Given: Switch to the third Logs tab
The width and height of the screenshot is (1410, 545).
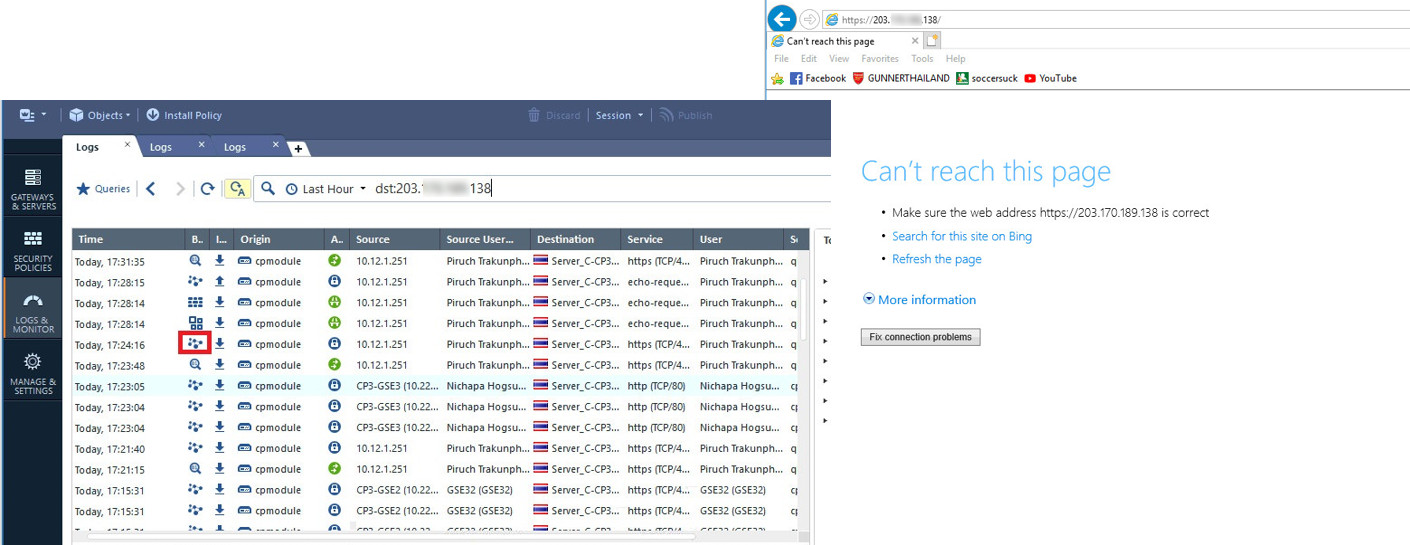Looking at the screenshot, I should point(235,147).
